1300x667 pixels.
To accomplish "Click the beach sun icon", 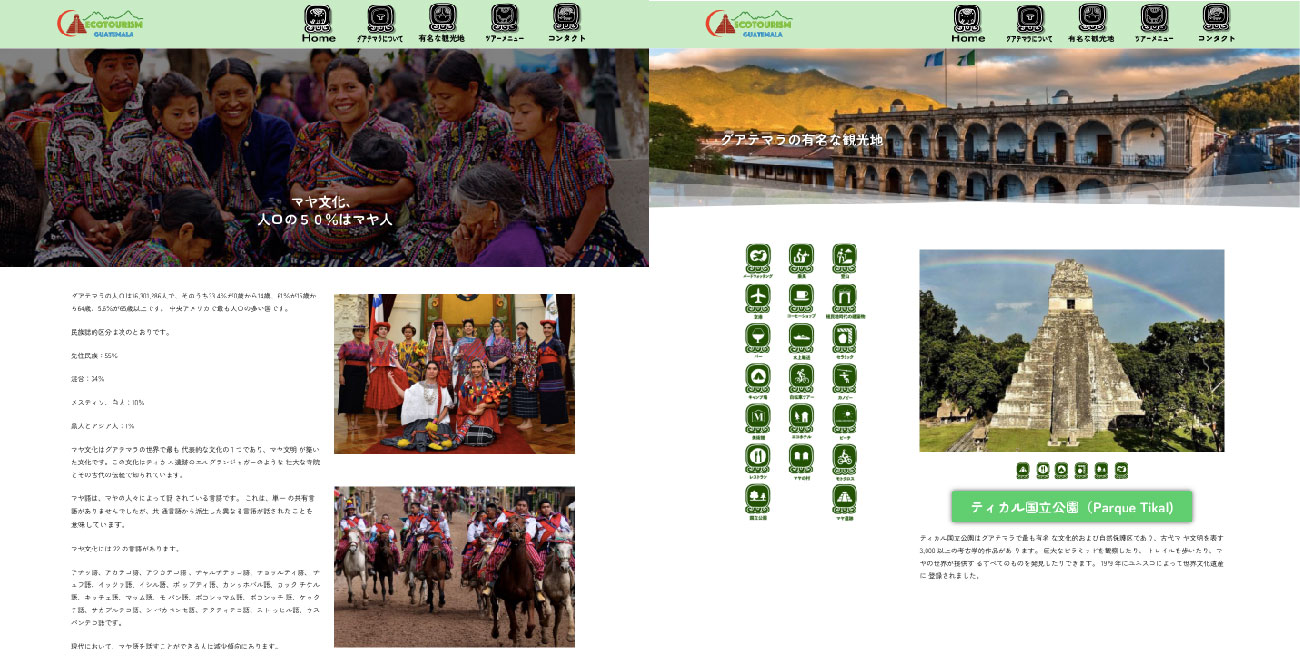I will tap(845, 417).
